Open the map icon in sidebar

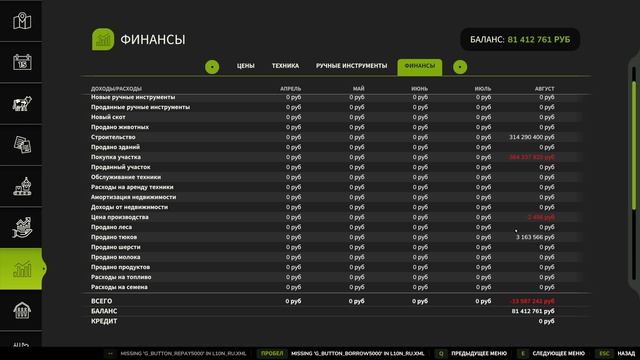tap(22, 21)
